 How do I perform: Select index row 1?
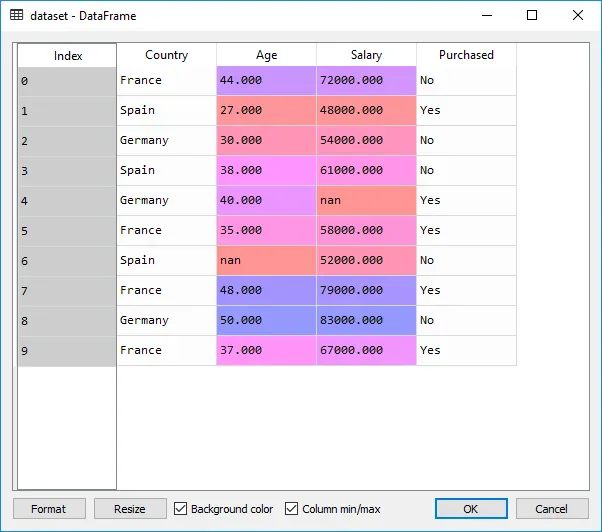(67, 111)
